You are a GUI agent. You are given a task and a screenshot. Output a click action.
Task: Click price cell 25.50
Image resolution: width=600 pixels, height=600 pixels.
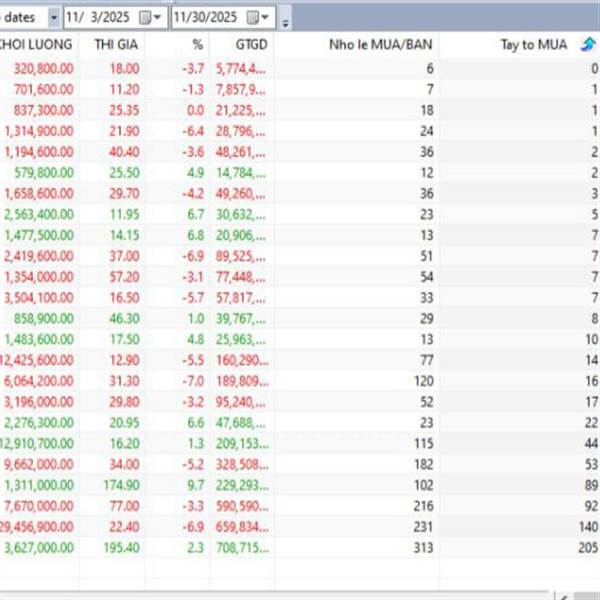point(124,173)
